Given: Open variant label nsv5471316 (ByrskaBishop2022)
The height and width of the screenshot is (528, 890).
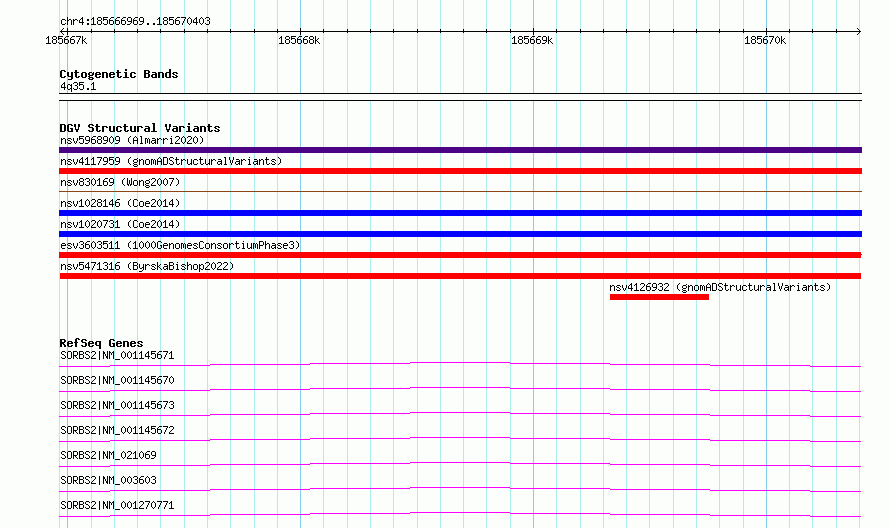Looking at the screenshot, I should click(147, 266).
